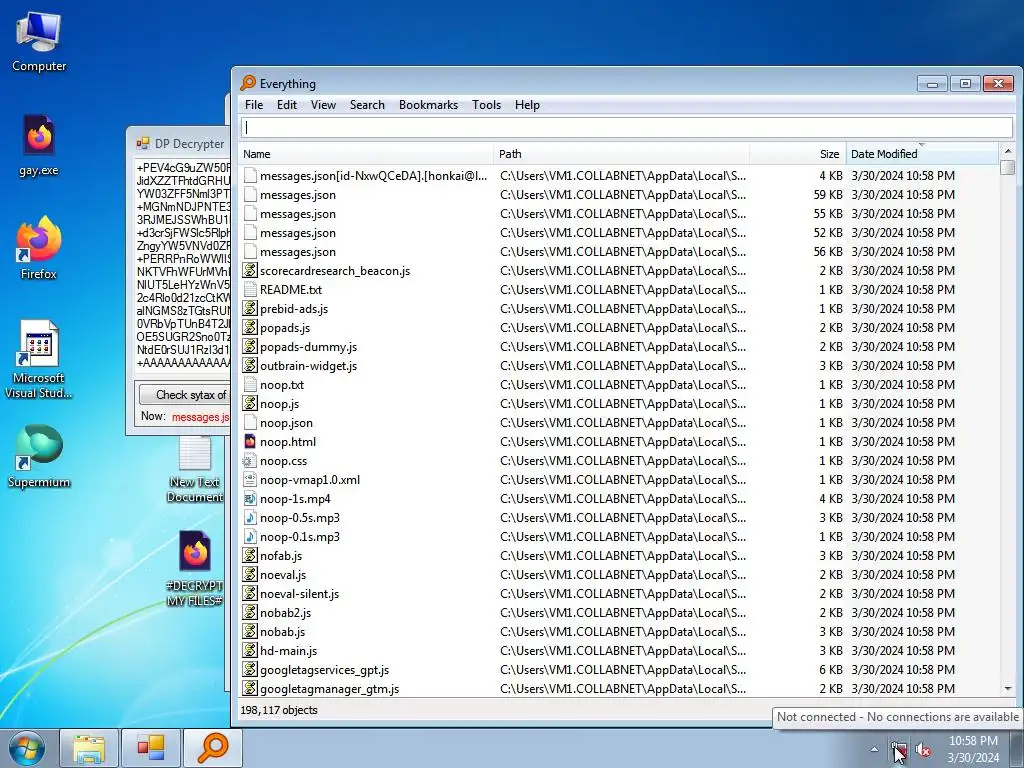Sort by Date Modified column header
Viewport: 1024px width, 768px height.
[x=922, y=154]
